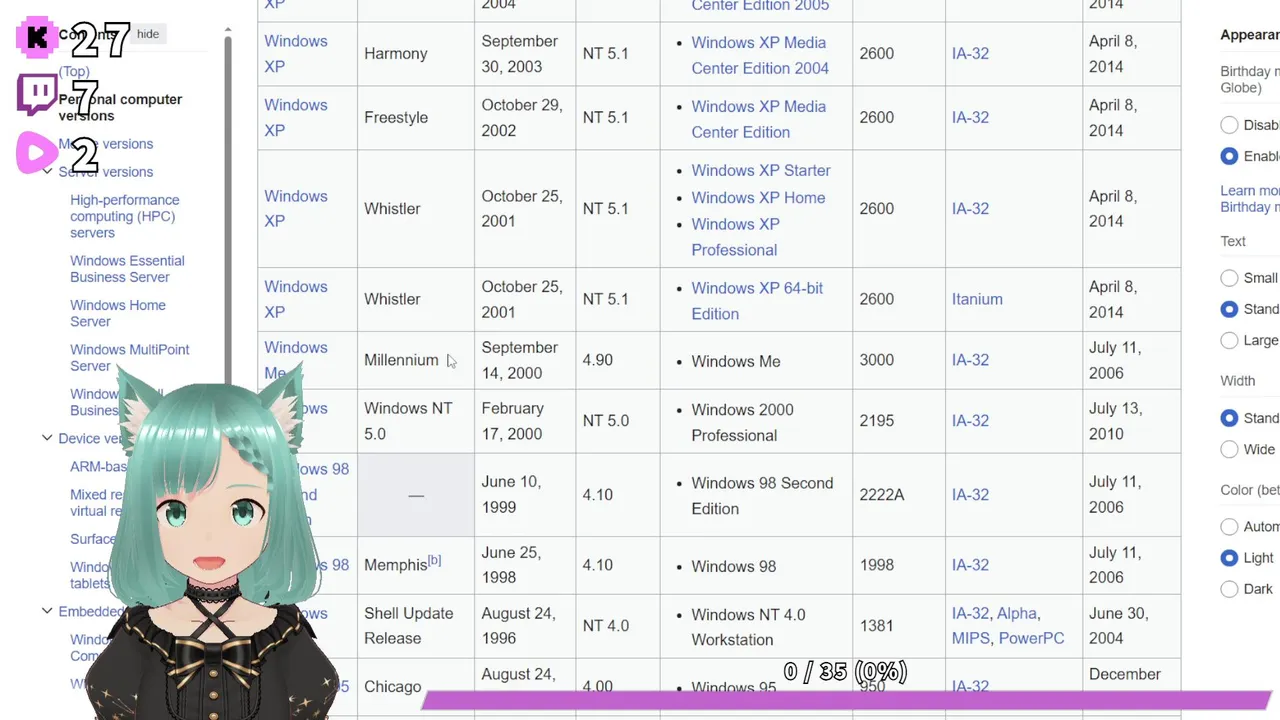Select Dark color radio button

point(1229,589)
